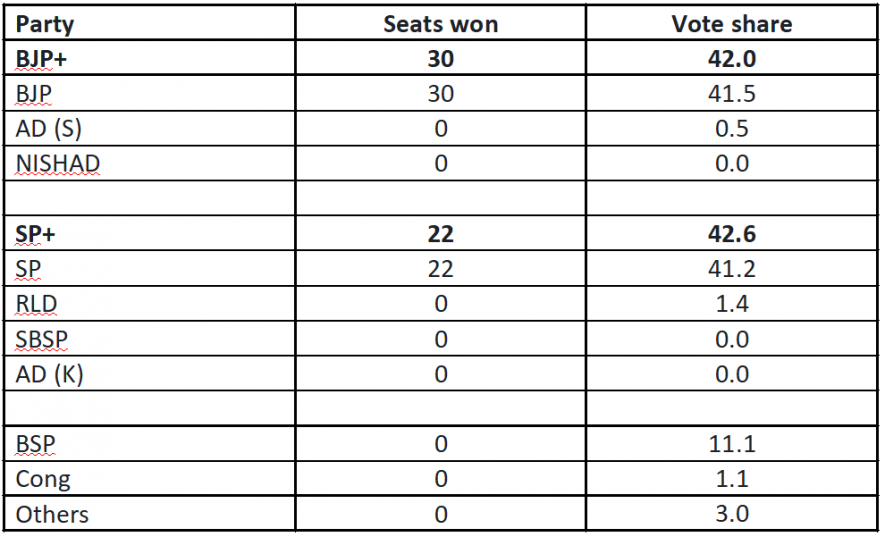Select the 1.4 vote share value
885x537 pixels.
(x=732, y=304)
